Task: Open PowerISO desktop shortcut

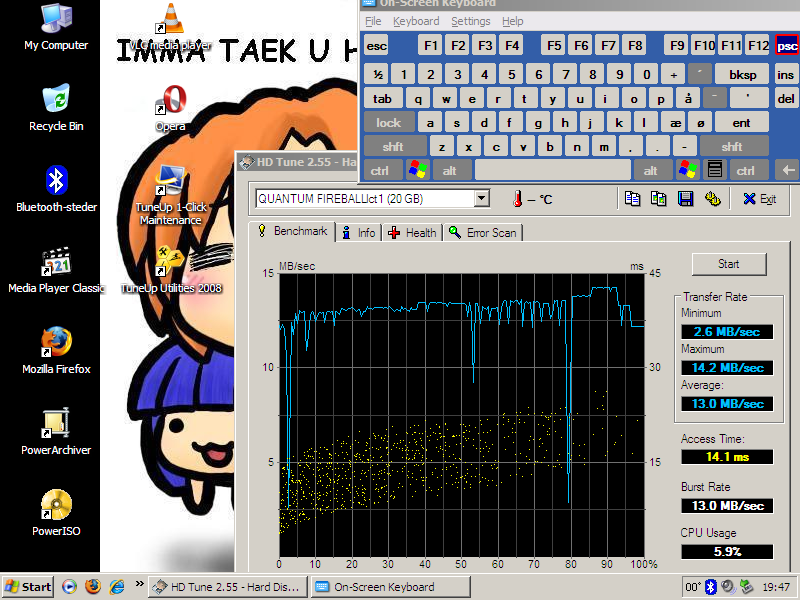Action: [x=56, y=513]
